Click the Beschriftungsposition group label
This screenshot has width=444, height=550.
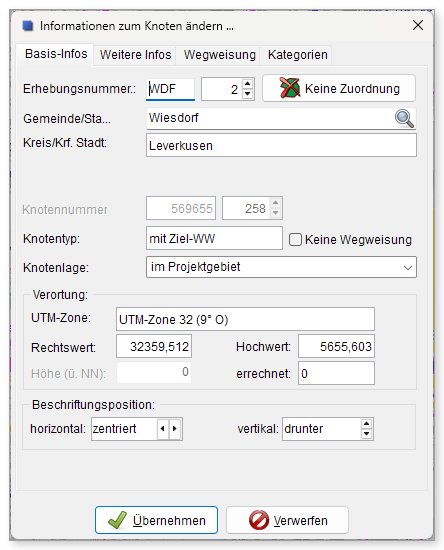(x=93, y=405)
